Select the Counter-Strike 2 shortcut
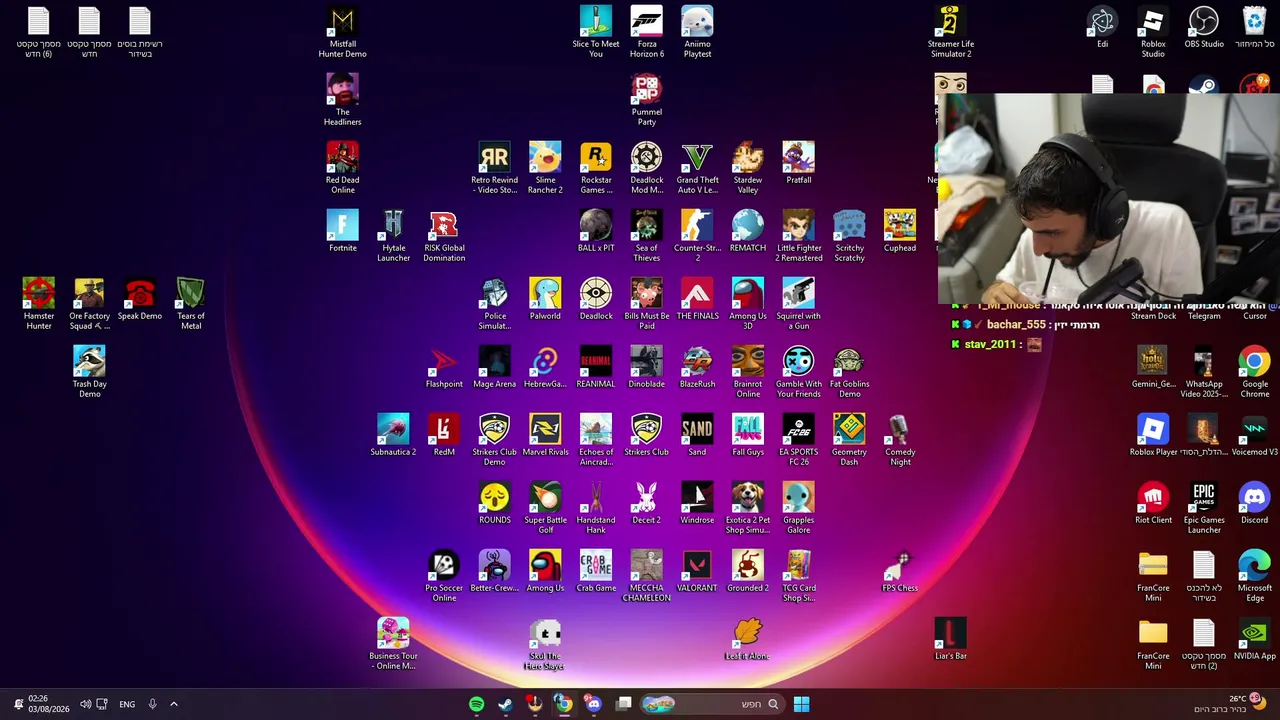This screenshot has width=1280, height=720. click(x=697, y=237)
